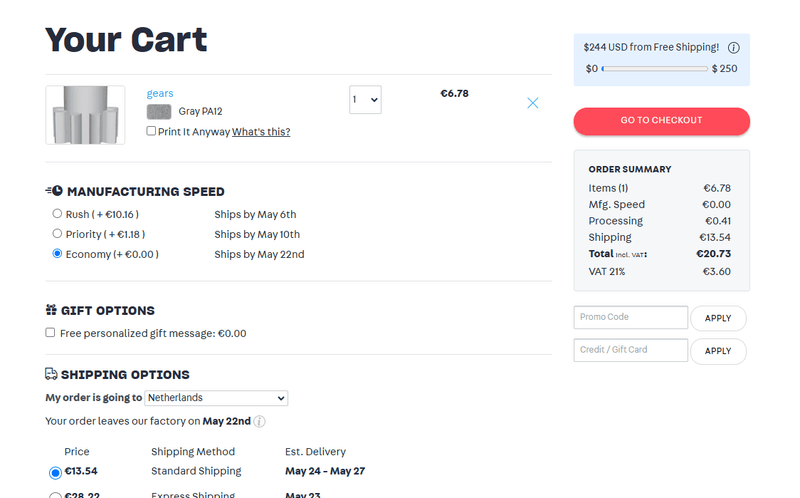800x498 pixels.
Task: Click the Gray PA12 material swatch
Action: (x=159, y=112)
